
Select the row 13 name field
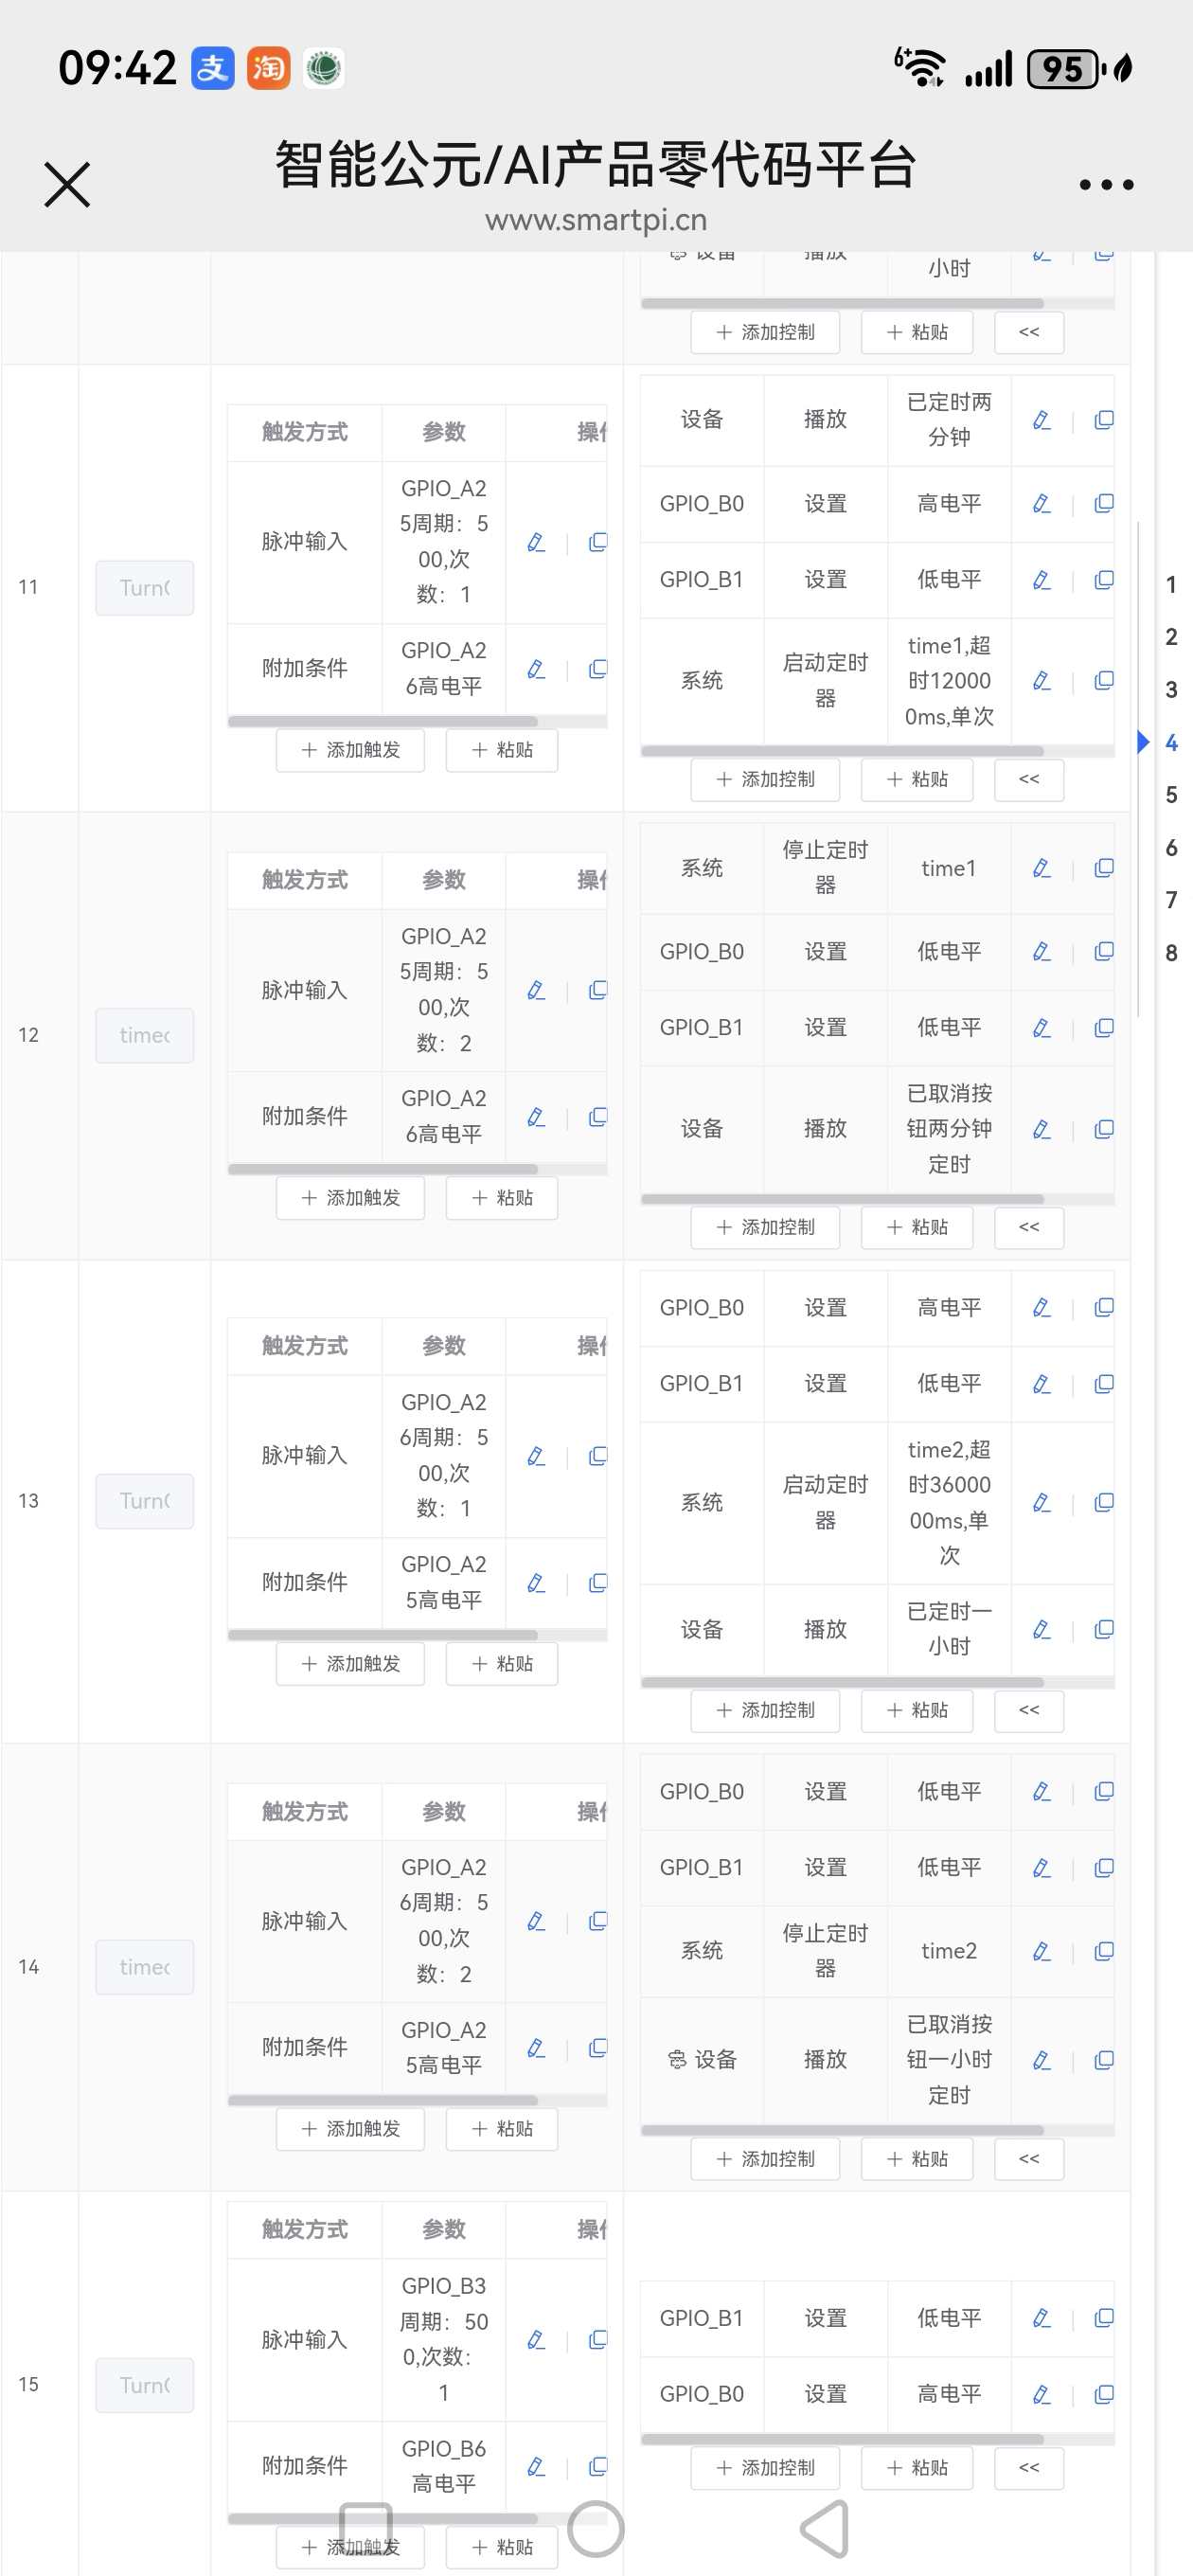(x=145, y=1501)
